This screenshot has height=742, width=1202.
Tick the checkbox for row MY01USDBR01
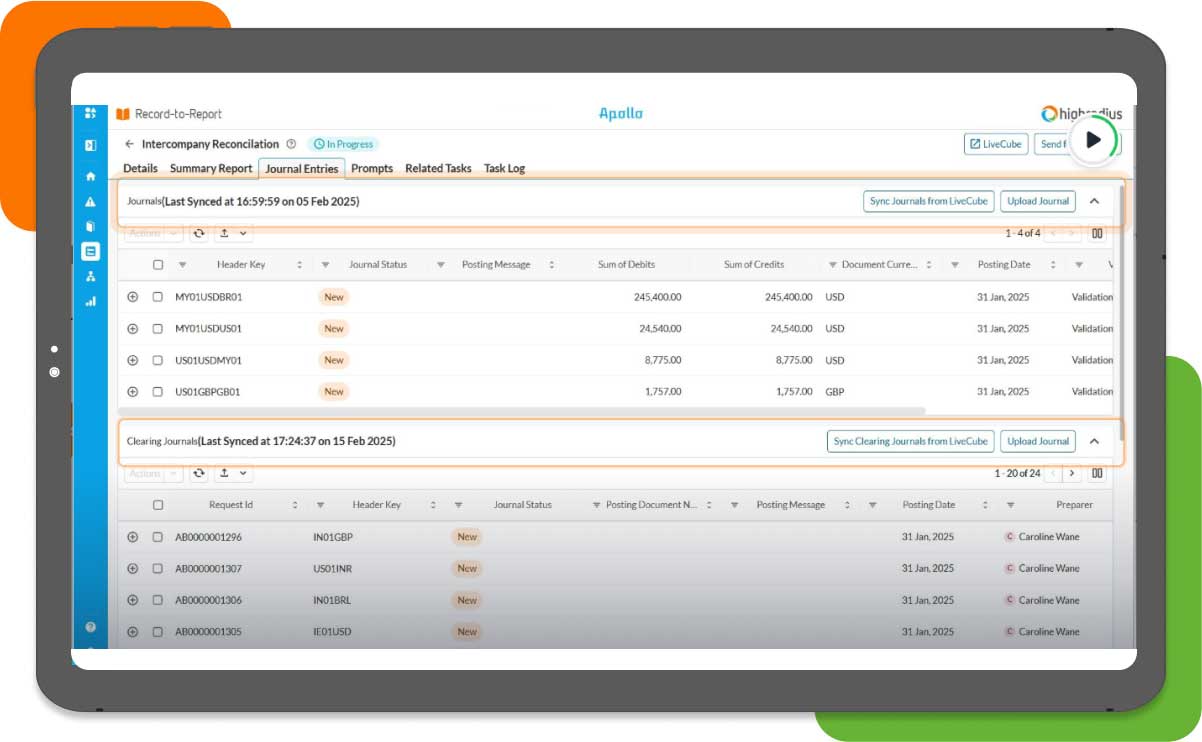click(x=156, y=296)
